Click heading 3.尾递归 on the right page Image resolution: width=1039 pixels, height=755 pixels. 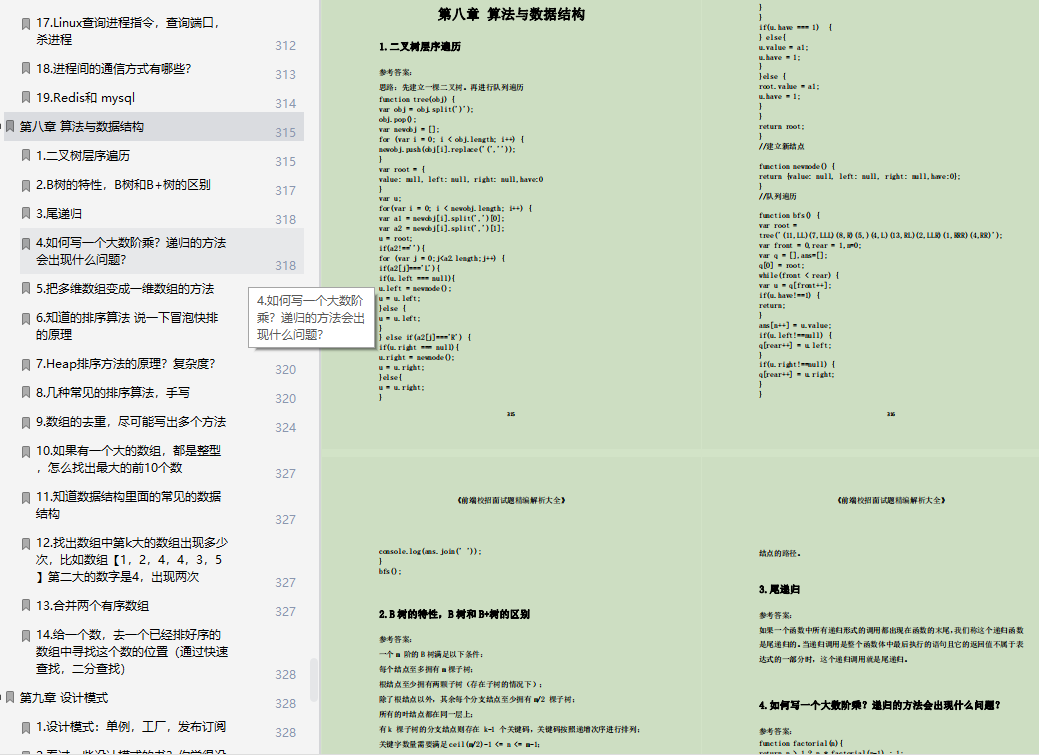tap(779, 589)
